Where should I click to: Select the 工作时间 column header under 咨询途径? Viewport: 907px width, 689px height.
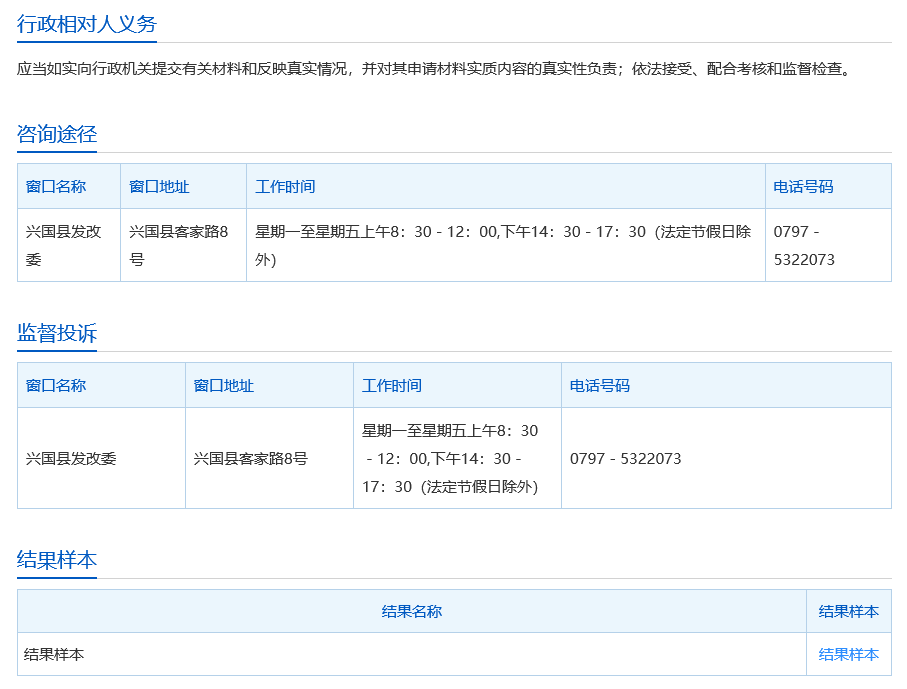pyautogui.click(x=285, y=186)
